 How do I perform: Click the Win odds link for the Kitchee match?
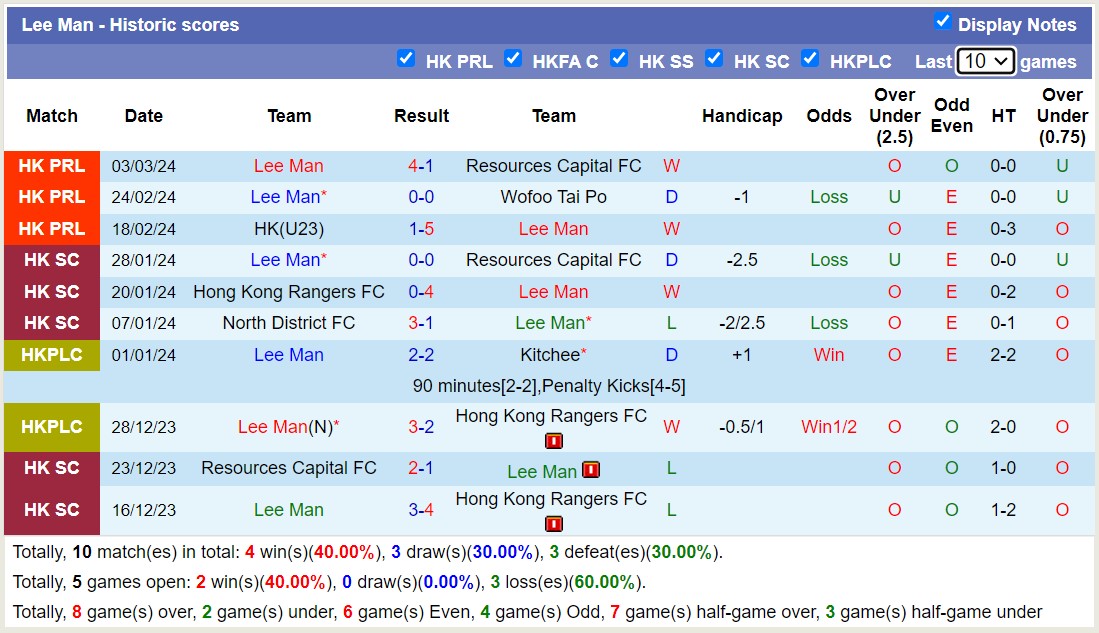pos(828,355)
